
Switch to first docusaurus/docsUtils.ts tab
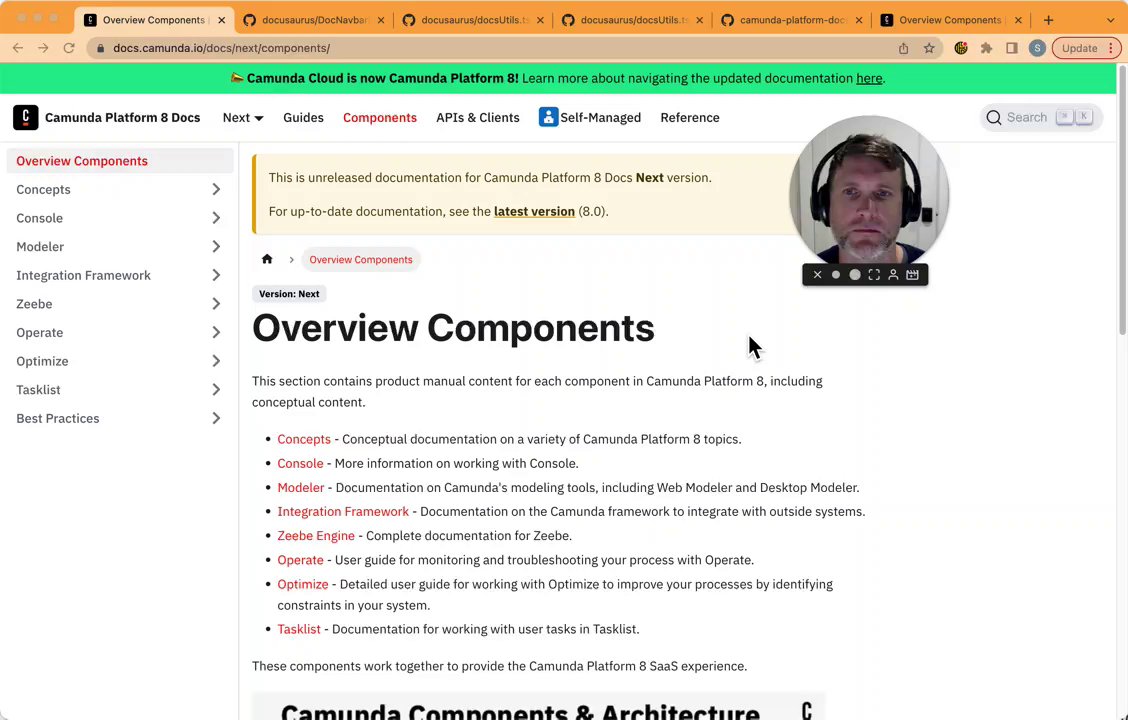point(473,20)
